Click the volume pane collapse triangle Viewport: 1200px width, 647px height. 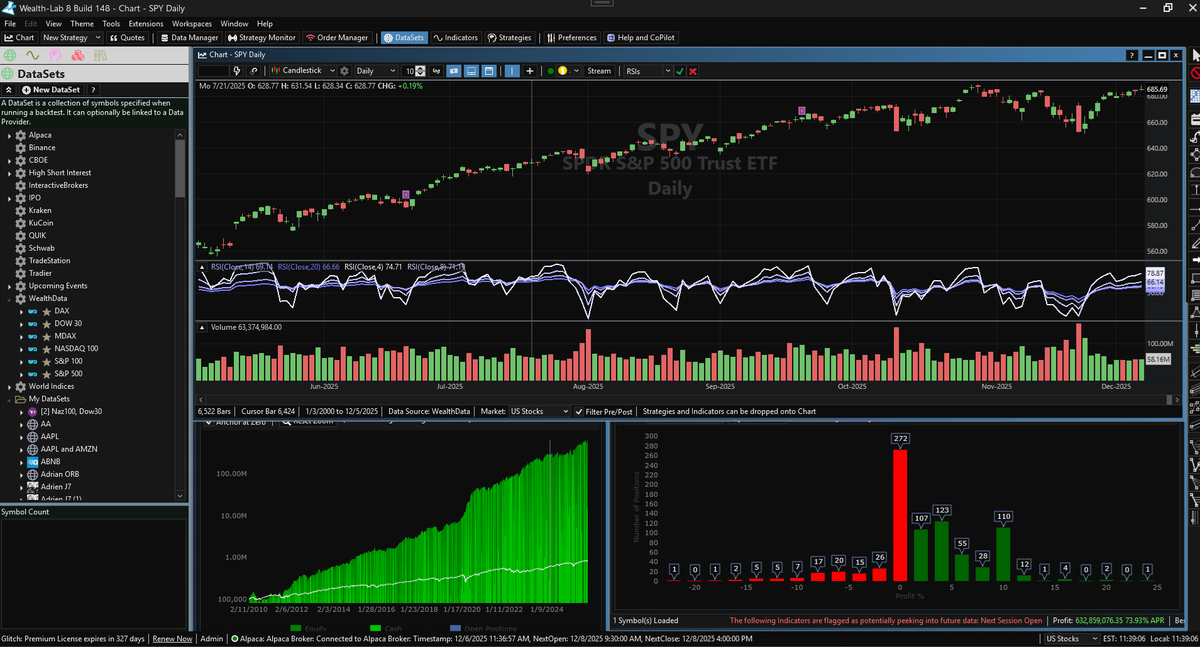click(x=203, y=327)
